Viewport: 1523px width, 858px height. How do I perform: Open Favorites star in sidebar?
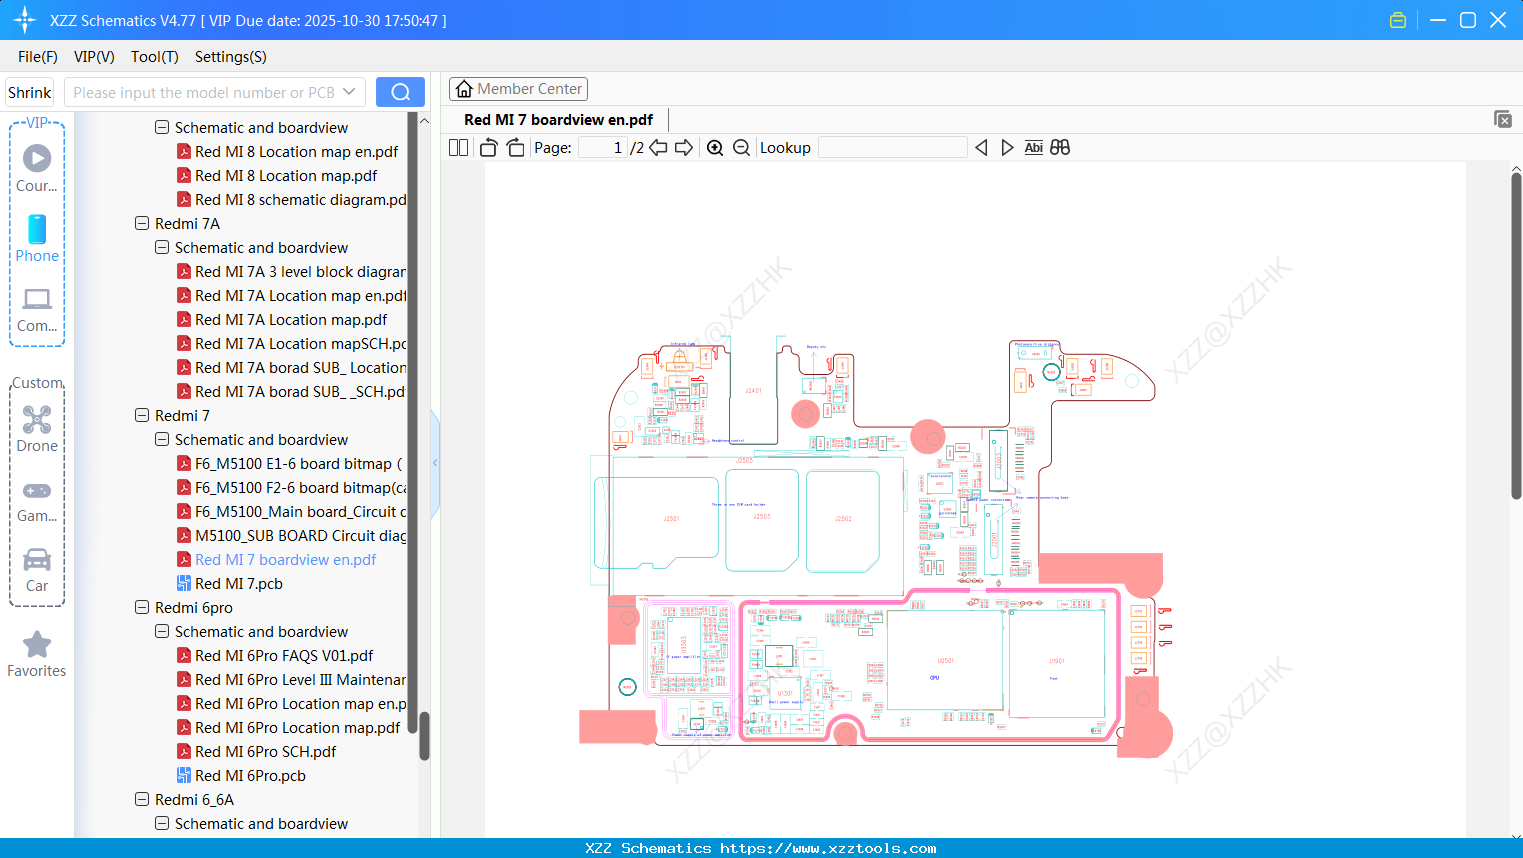click(x=37, y=654)
